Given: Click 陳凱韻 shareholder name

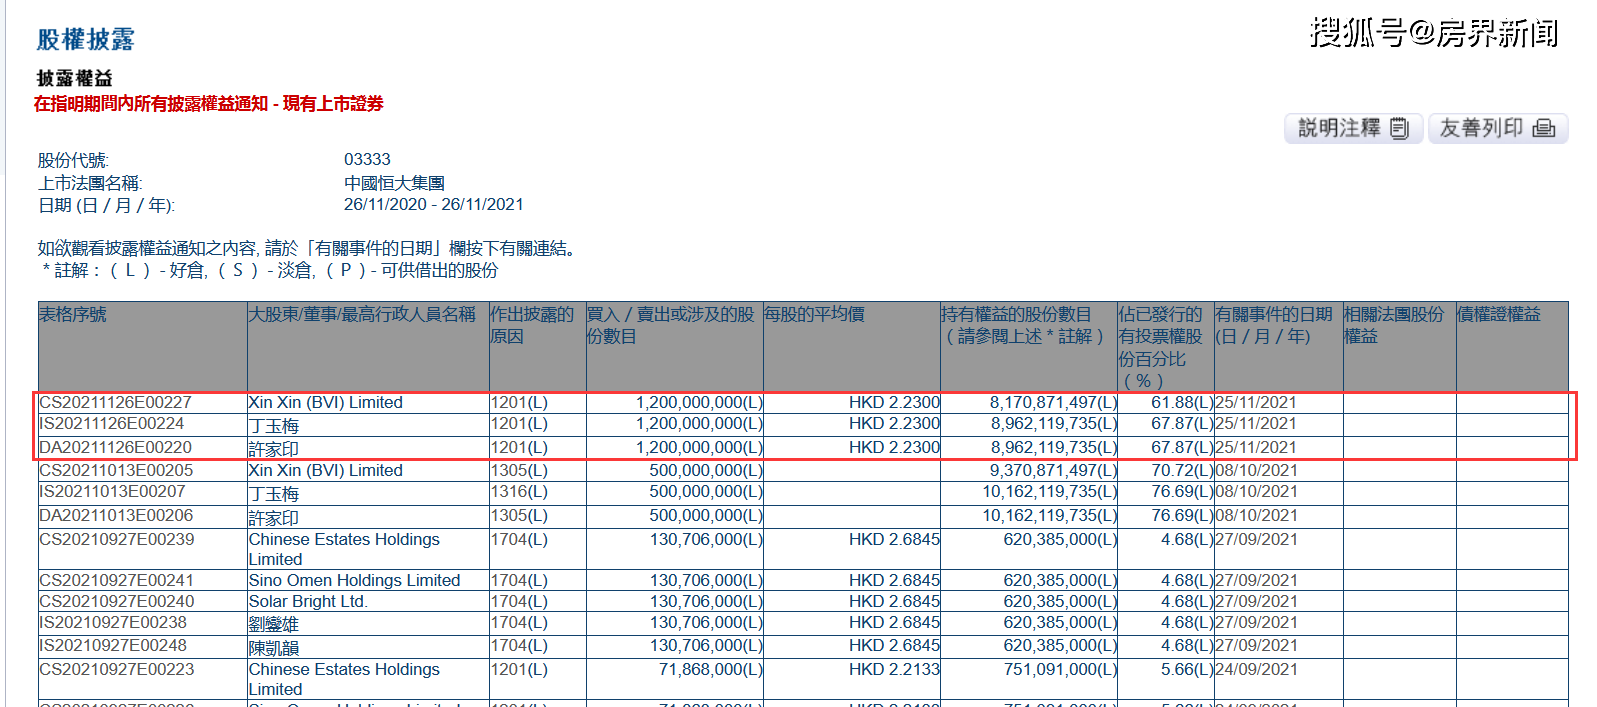Looking at the screenshot, I should 274,648.
